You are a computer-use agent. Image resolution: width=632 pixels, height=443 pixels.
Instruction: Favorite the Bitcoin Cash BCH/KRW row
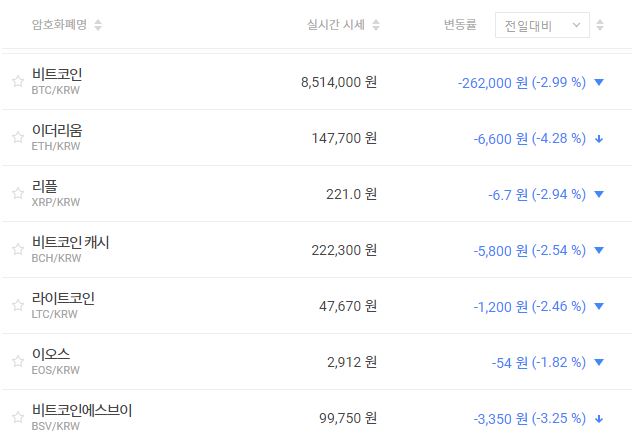tap(17, 250)
